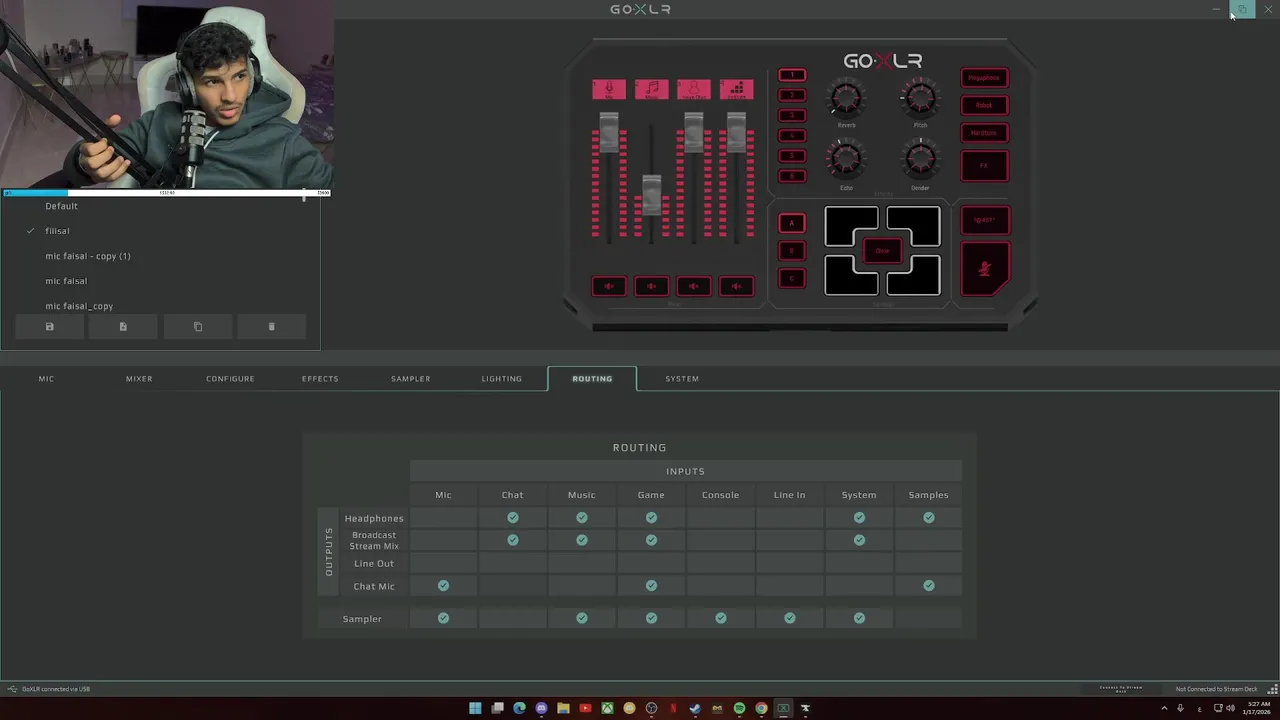
Task: Click the mute button under the Voice Chat fader
Action: tap(693, 287)
